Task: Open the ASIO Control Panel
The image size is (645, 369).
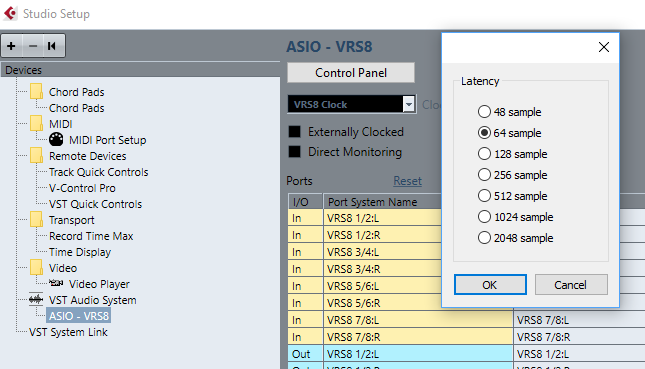Action: point(351,73)
